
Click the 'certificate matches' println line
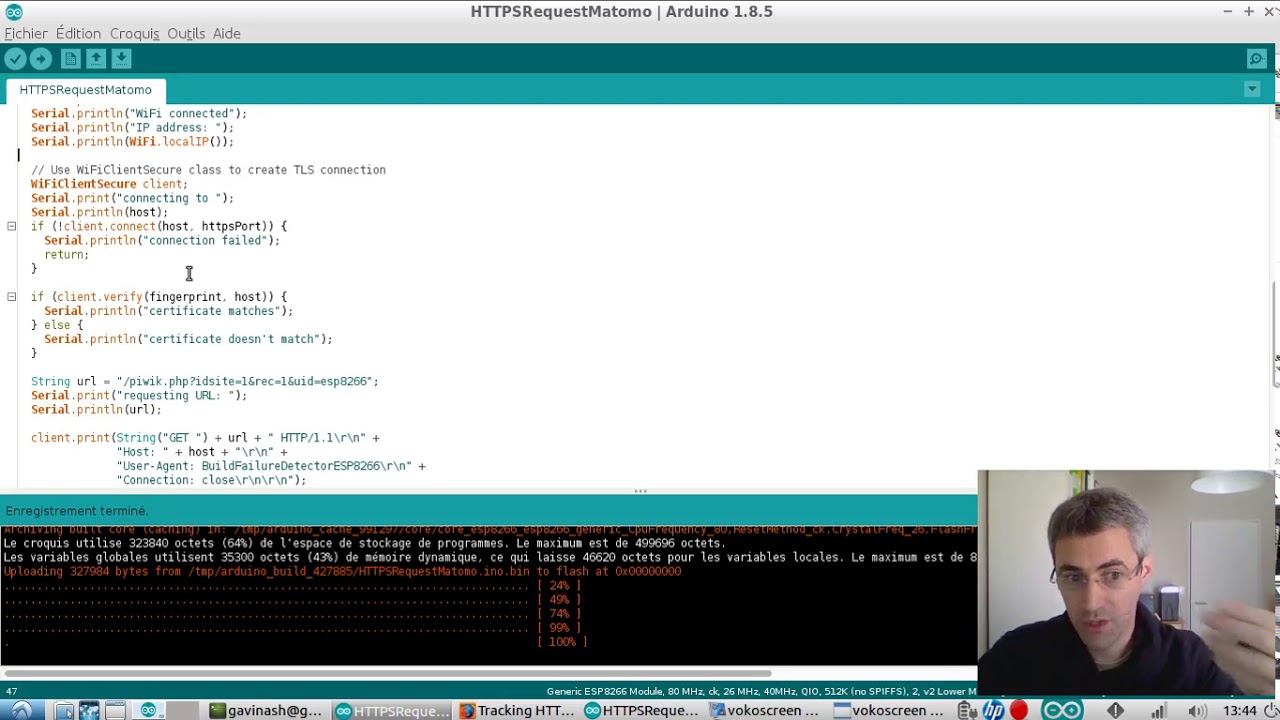click(168, 311)
